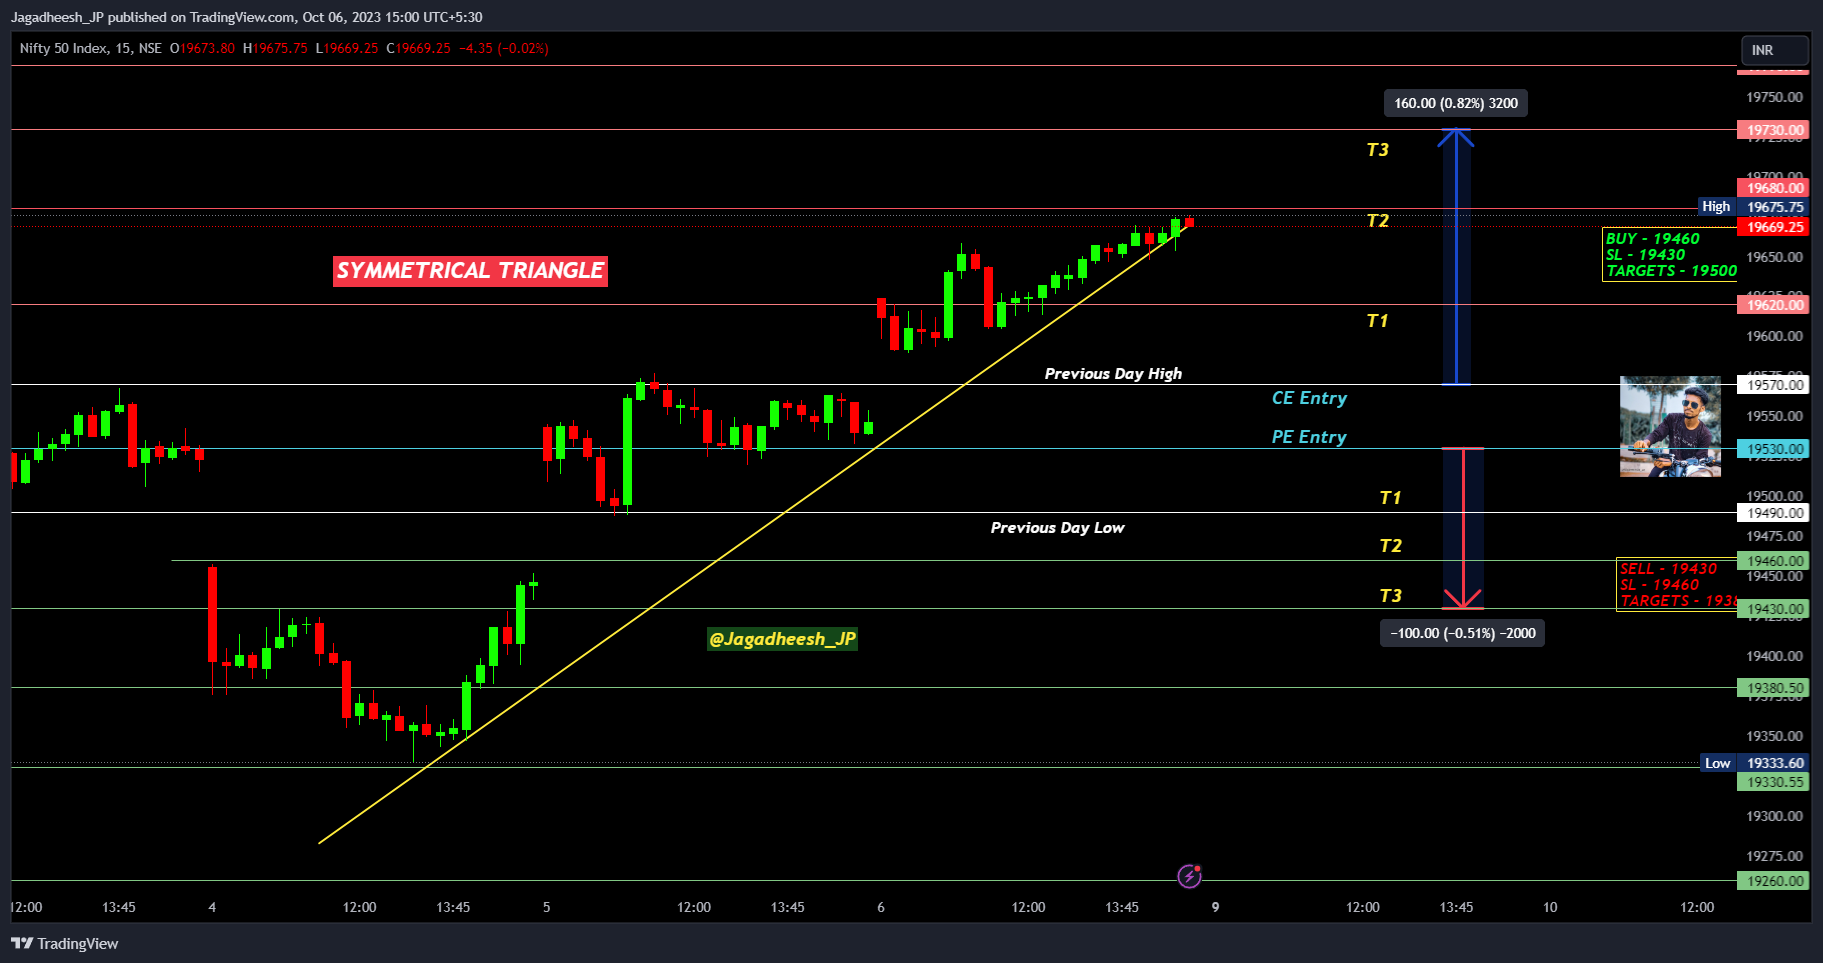Click the 19330.55 price label

click(1773, 782)
